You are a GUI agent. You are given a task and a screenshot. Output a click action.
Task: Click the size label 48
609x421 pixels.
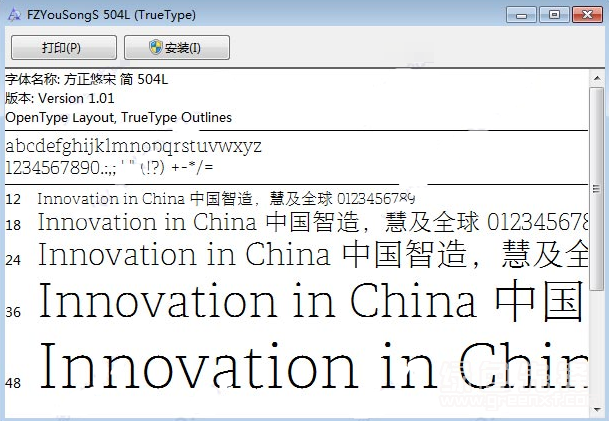(13, 383)
